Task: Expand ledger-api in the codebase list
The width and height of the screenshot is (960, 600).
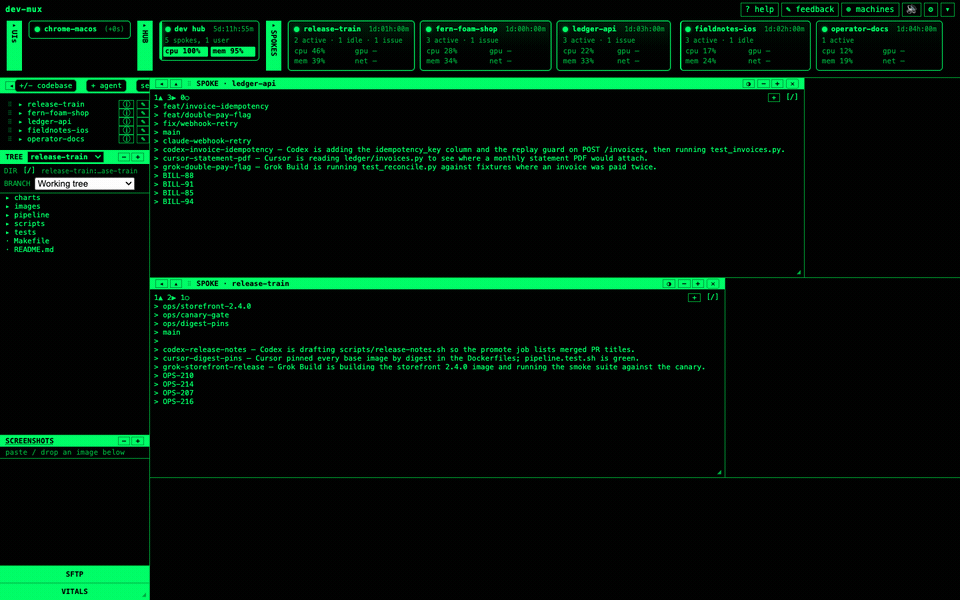Action: (x=20, y=122)
